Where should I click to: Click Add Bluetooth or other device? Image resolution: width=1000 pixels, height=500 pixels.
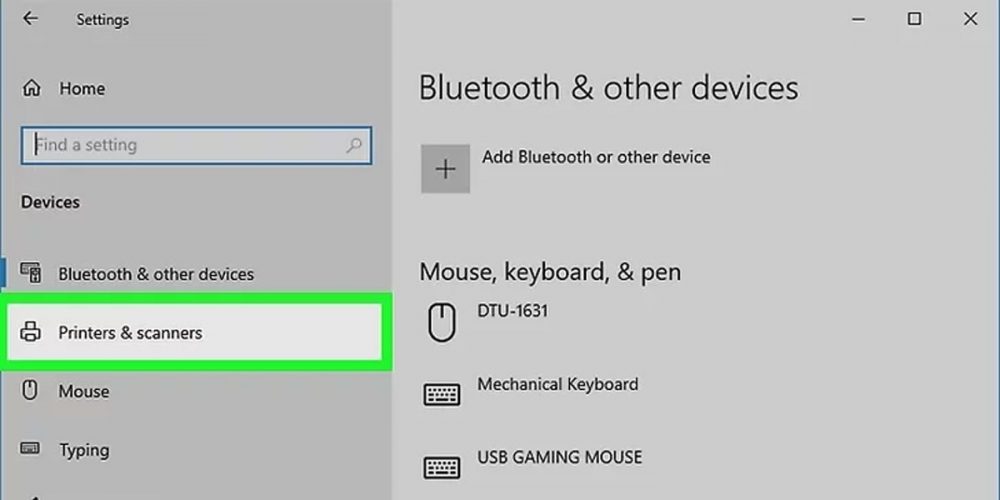(x=596, y=157)
